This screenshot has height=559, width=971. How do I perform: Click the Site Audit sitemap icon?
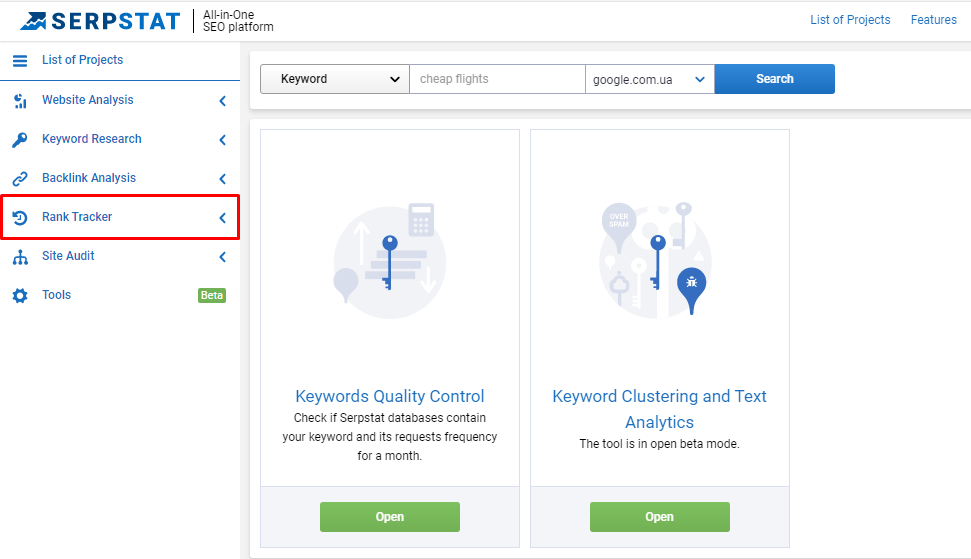click(20, 256)
